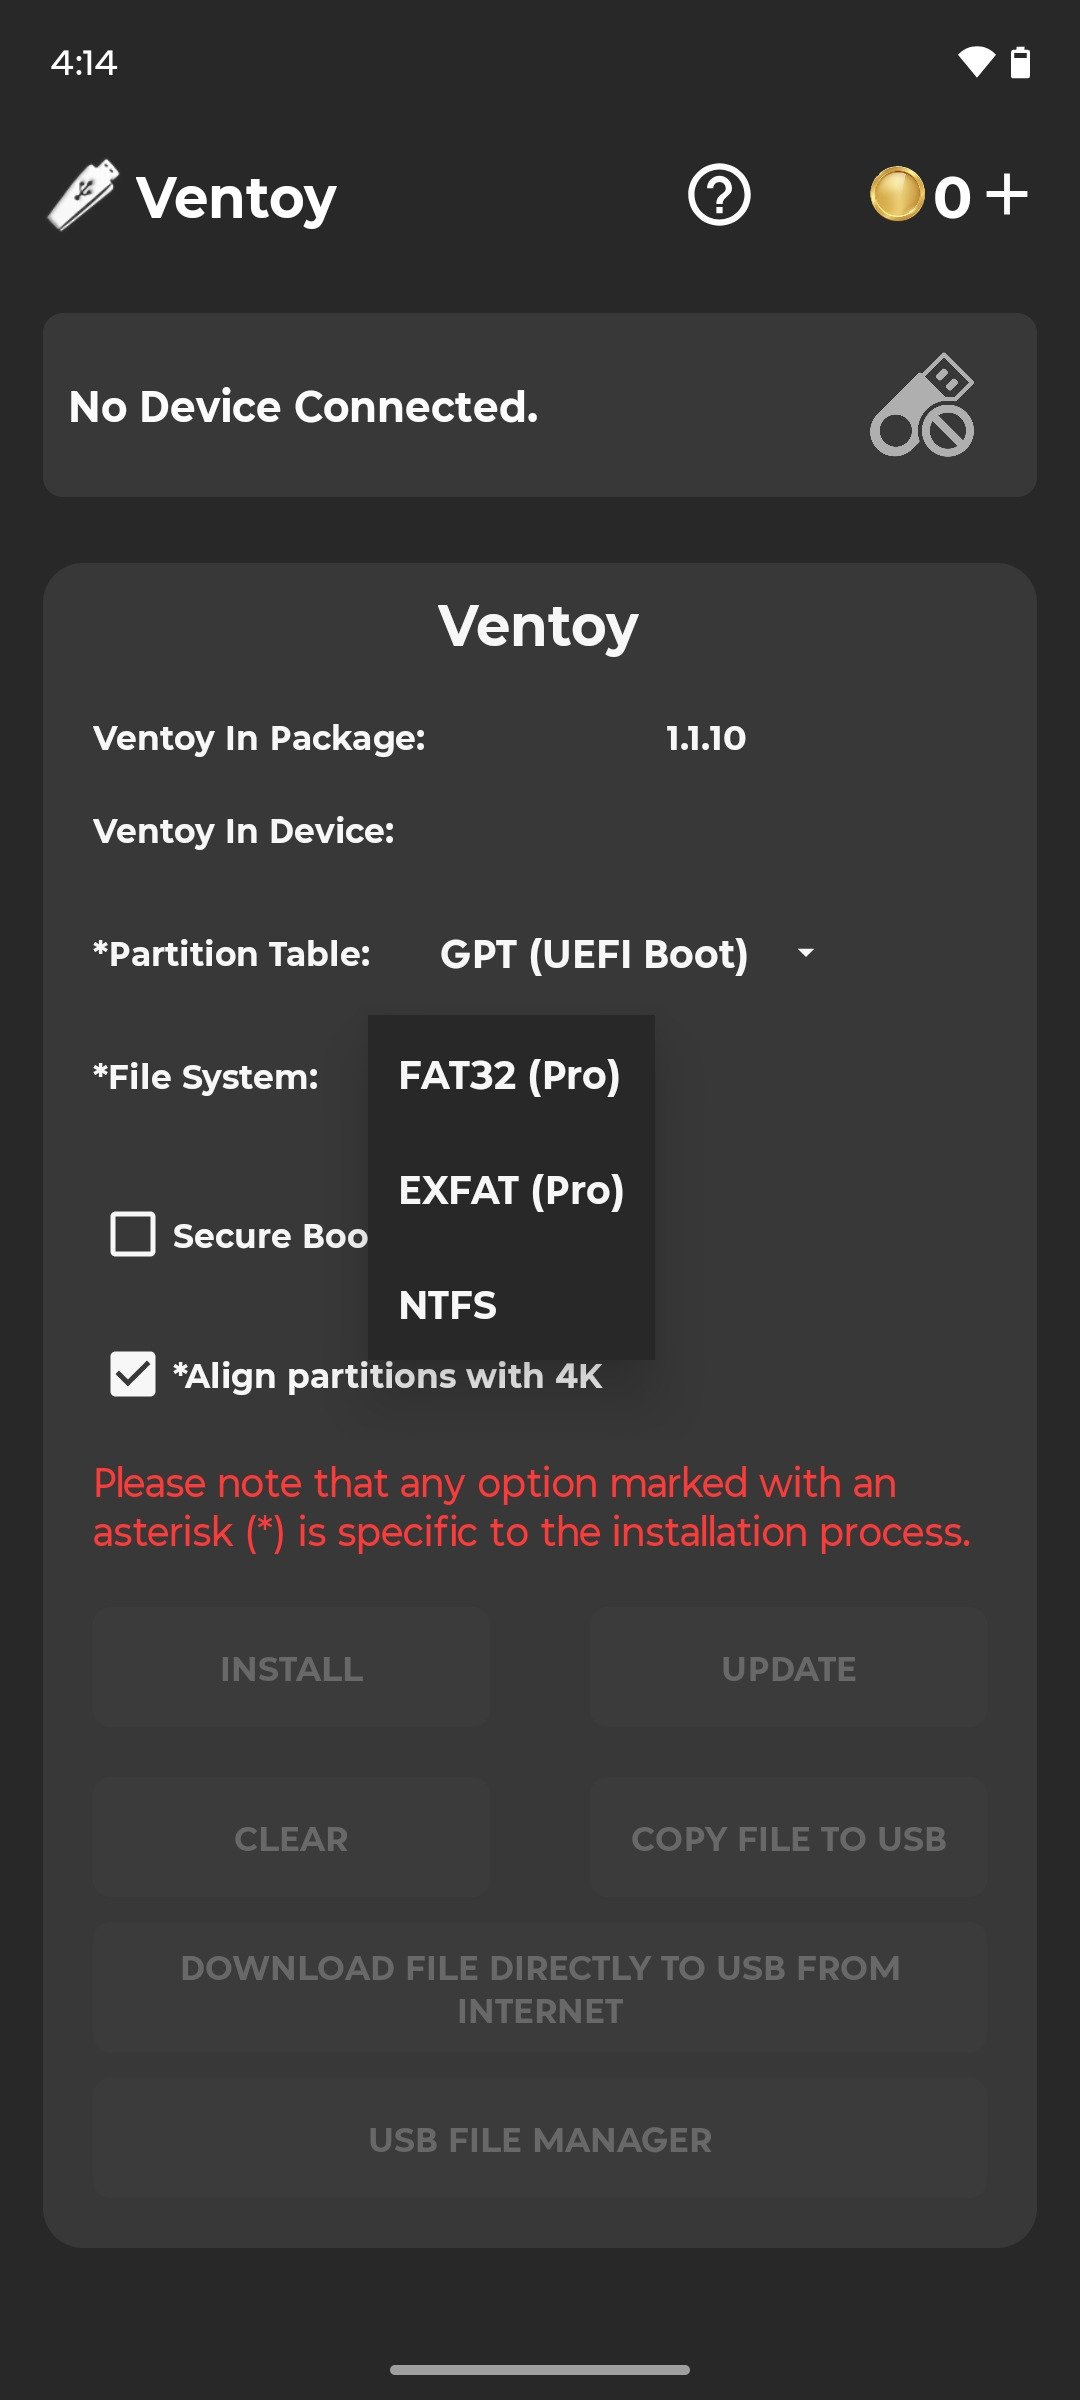Enable the Secure Boot checkbox
The width and height of the screenshot is (1080, 2400).
coord(133,1234)
